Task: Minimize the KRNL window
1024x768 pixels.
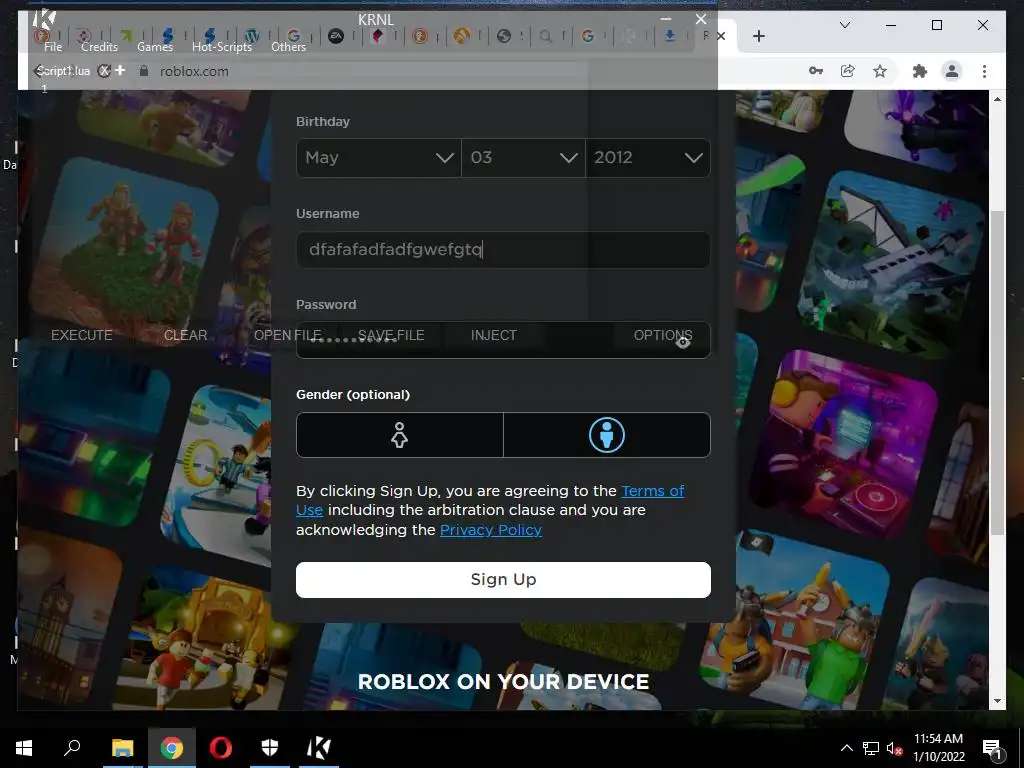Action: (x=666, y=20)
